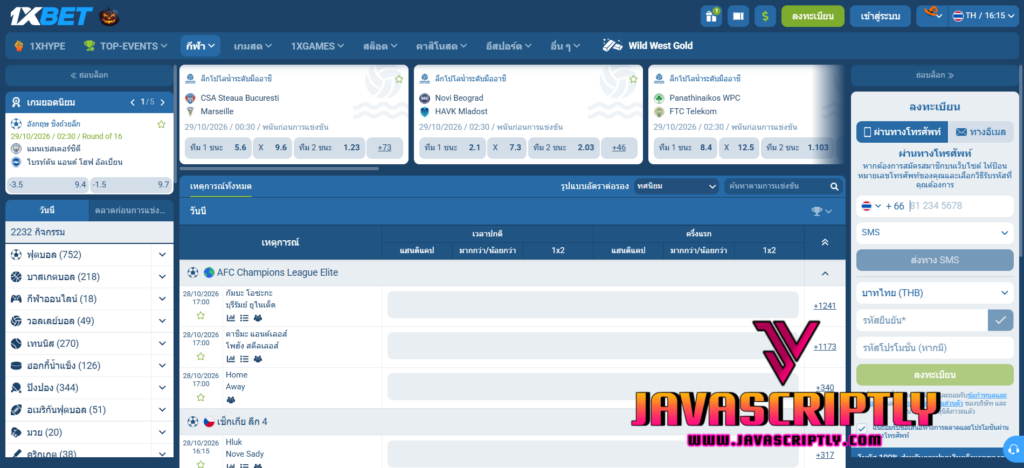Select the ผ่านทางโทรศัพท์ registration tab
This screenshot has height=468, width=1024.
click(902, 132)
